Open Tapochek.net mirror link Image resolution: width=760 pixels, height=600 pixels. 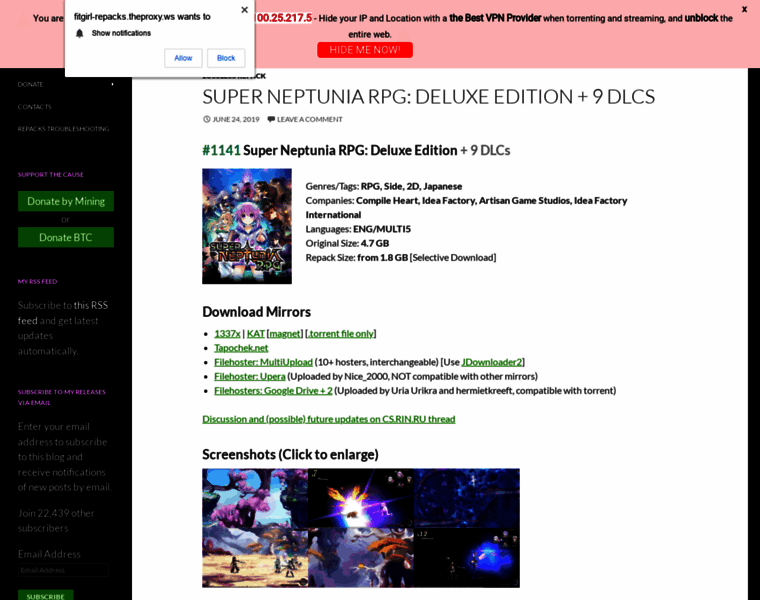click(x=241, y=348)
